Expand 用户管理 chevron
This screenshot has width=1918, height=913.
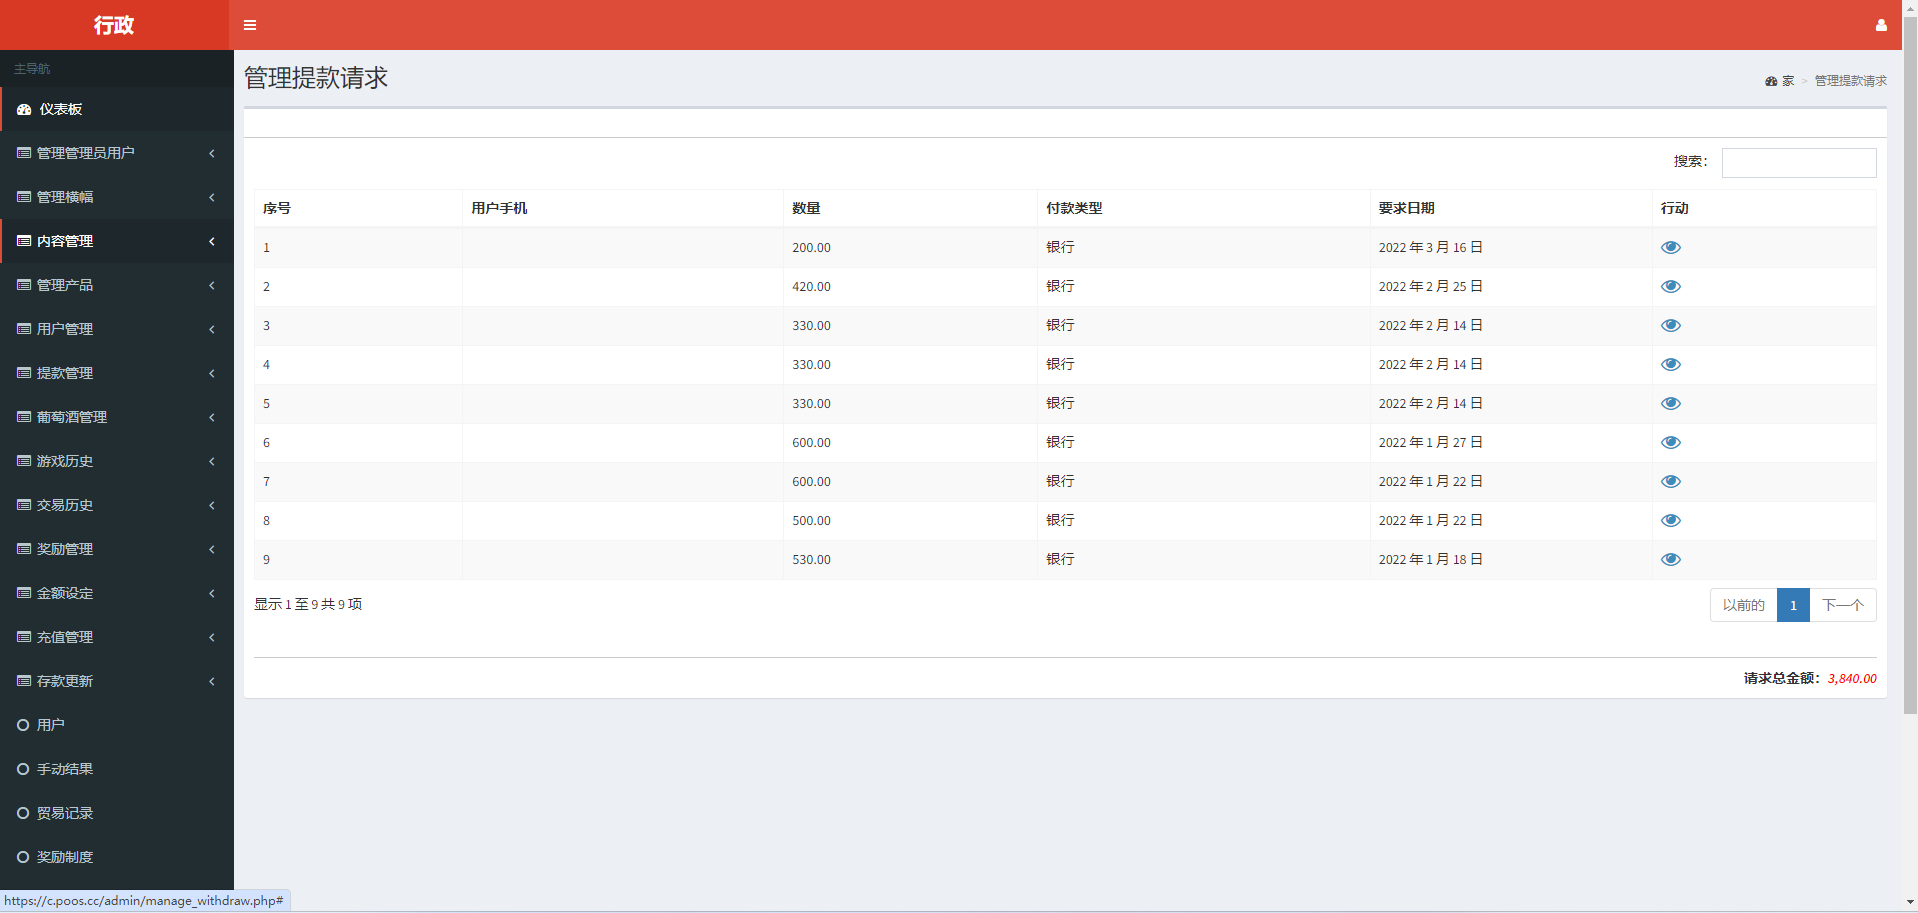[212, 329]
